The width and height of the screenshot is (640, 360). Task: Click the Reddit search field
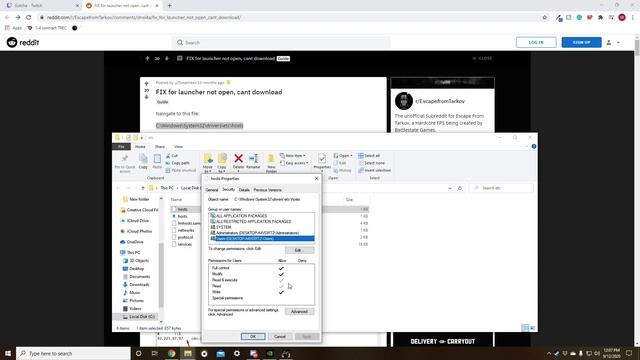(x=281, y=42)
